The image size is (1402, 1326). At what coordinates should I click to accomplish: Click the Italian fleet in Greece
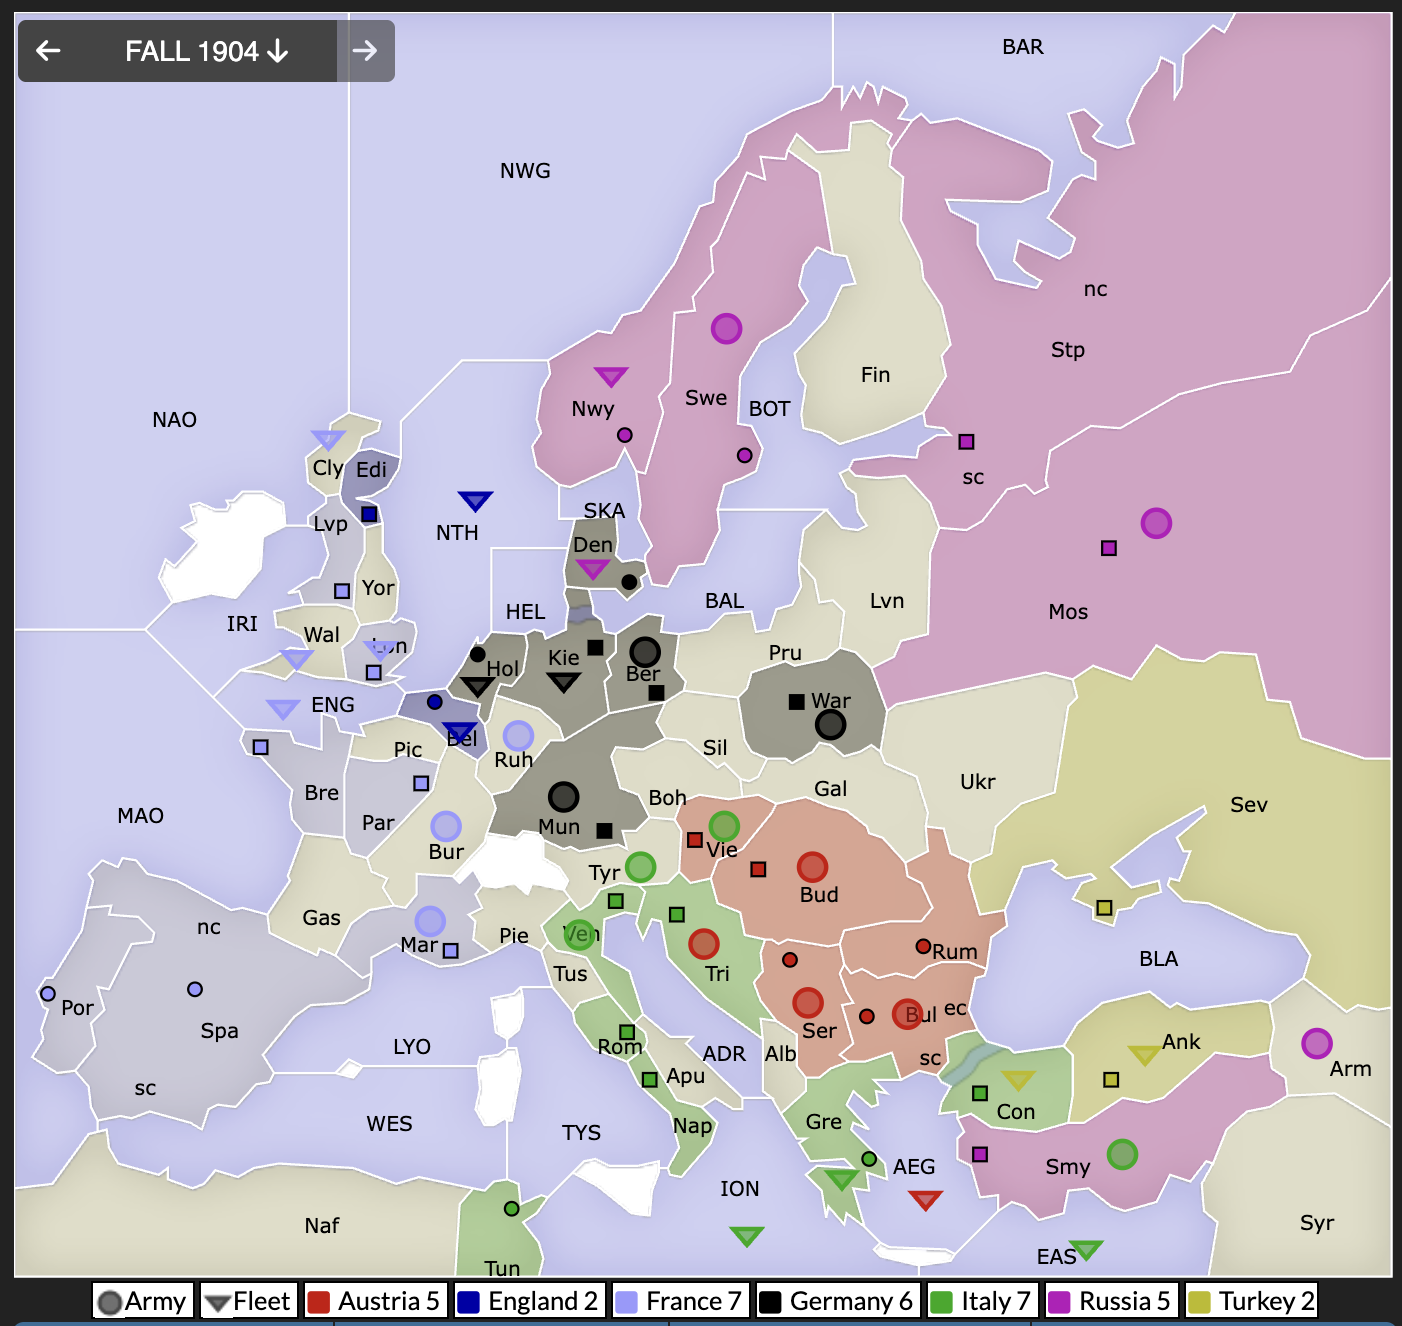click(841, 1179)
